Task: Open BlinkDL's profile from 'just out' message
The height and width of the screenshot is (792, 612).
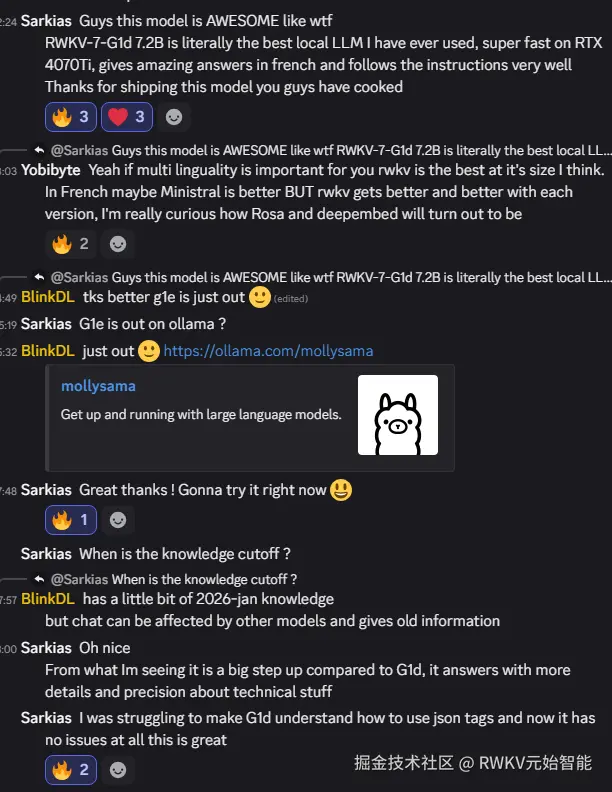Action: point(47,351)
